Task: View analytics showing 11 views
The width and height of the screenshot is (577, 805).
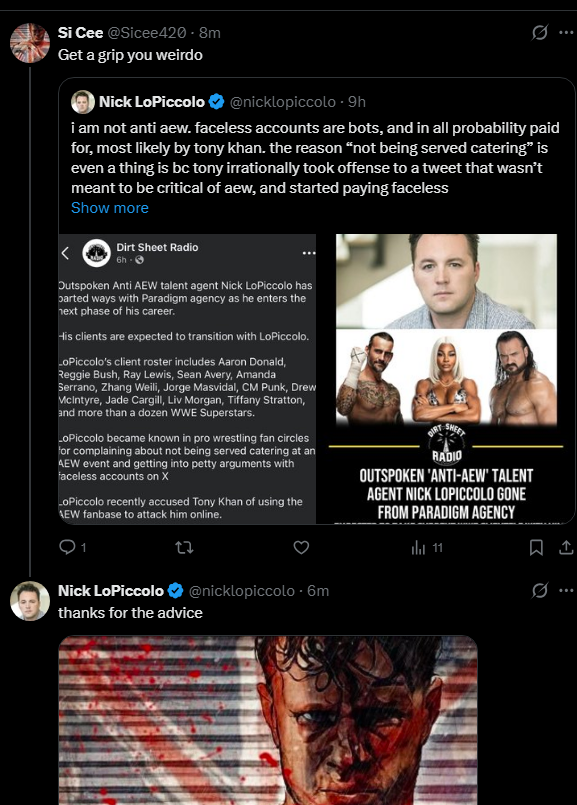Action: click(x=427, y=548)
